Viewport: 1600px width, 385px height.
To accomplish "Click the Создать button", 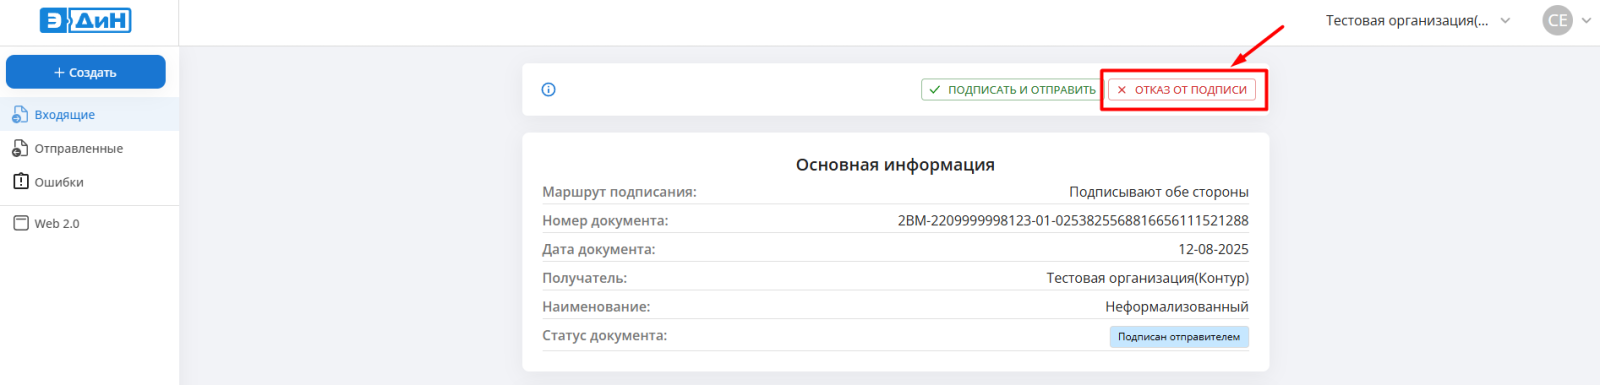I will point(86,72).
